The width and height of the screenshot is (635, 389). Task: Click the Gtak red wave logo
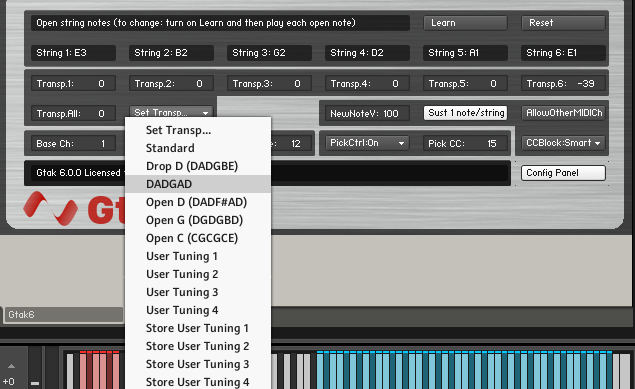50,208
